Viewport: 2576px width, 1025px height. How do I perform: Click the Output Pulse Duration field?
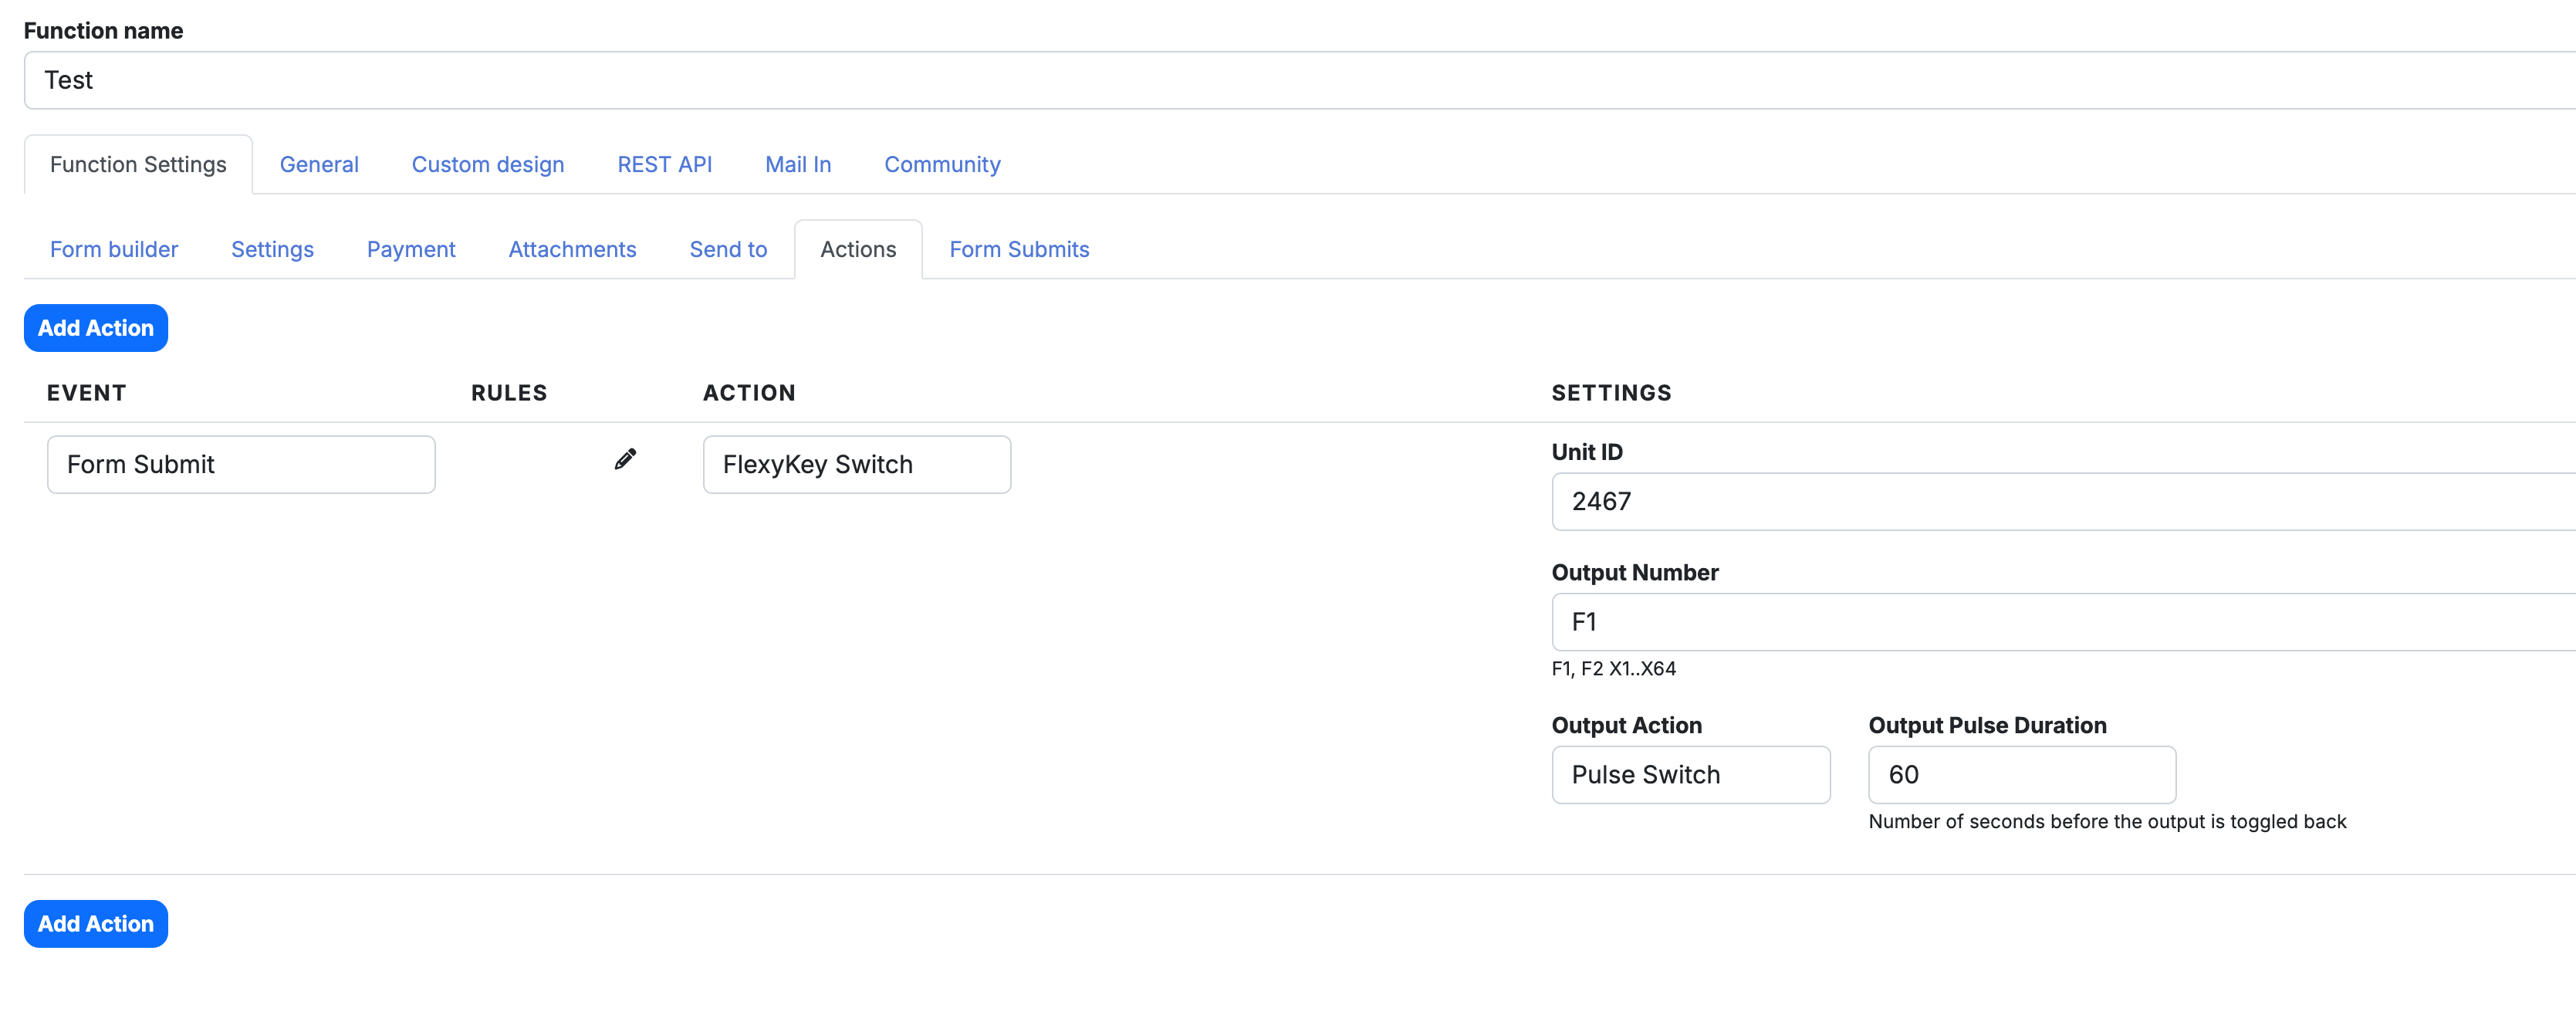pyautogui.click(x=2021, y=774)
